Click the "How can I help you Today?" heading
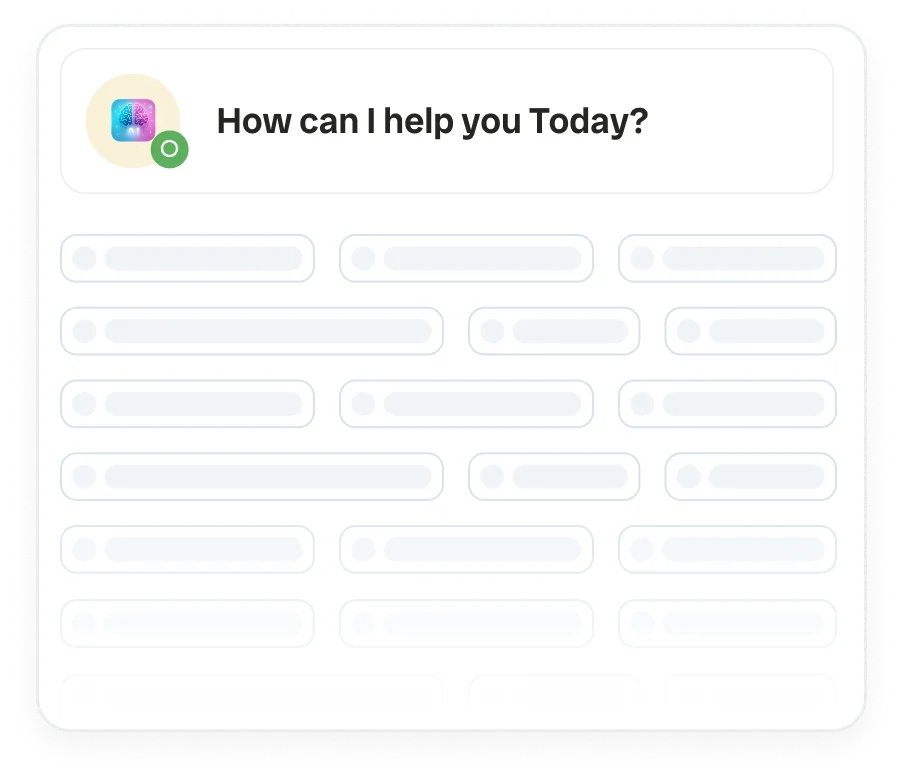 click(x=432, y=122)
